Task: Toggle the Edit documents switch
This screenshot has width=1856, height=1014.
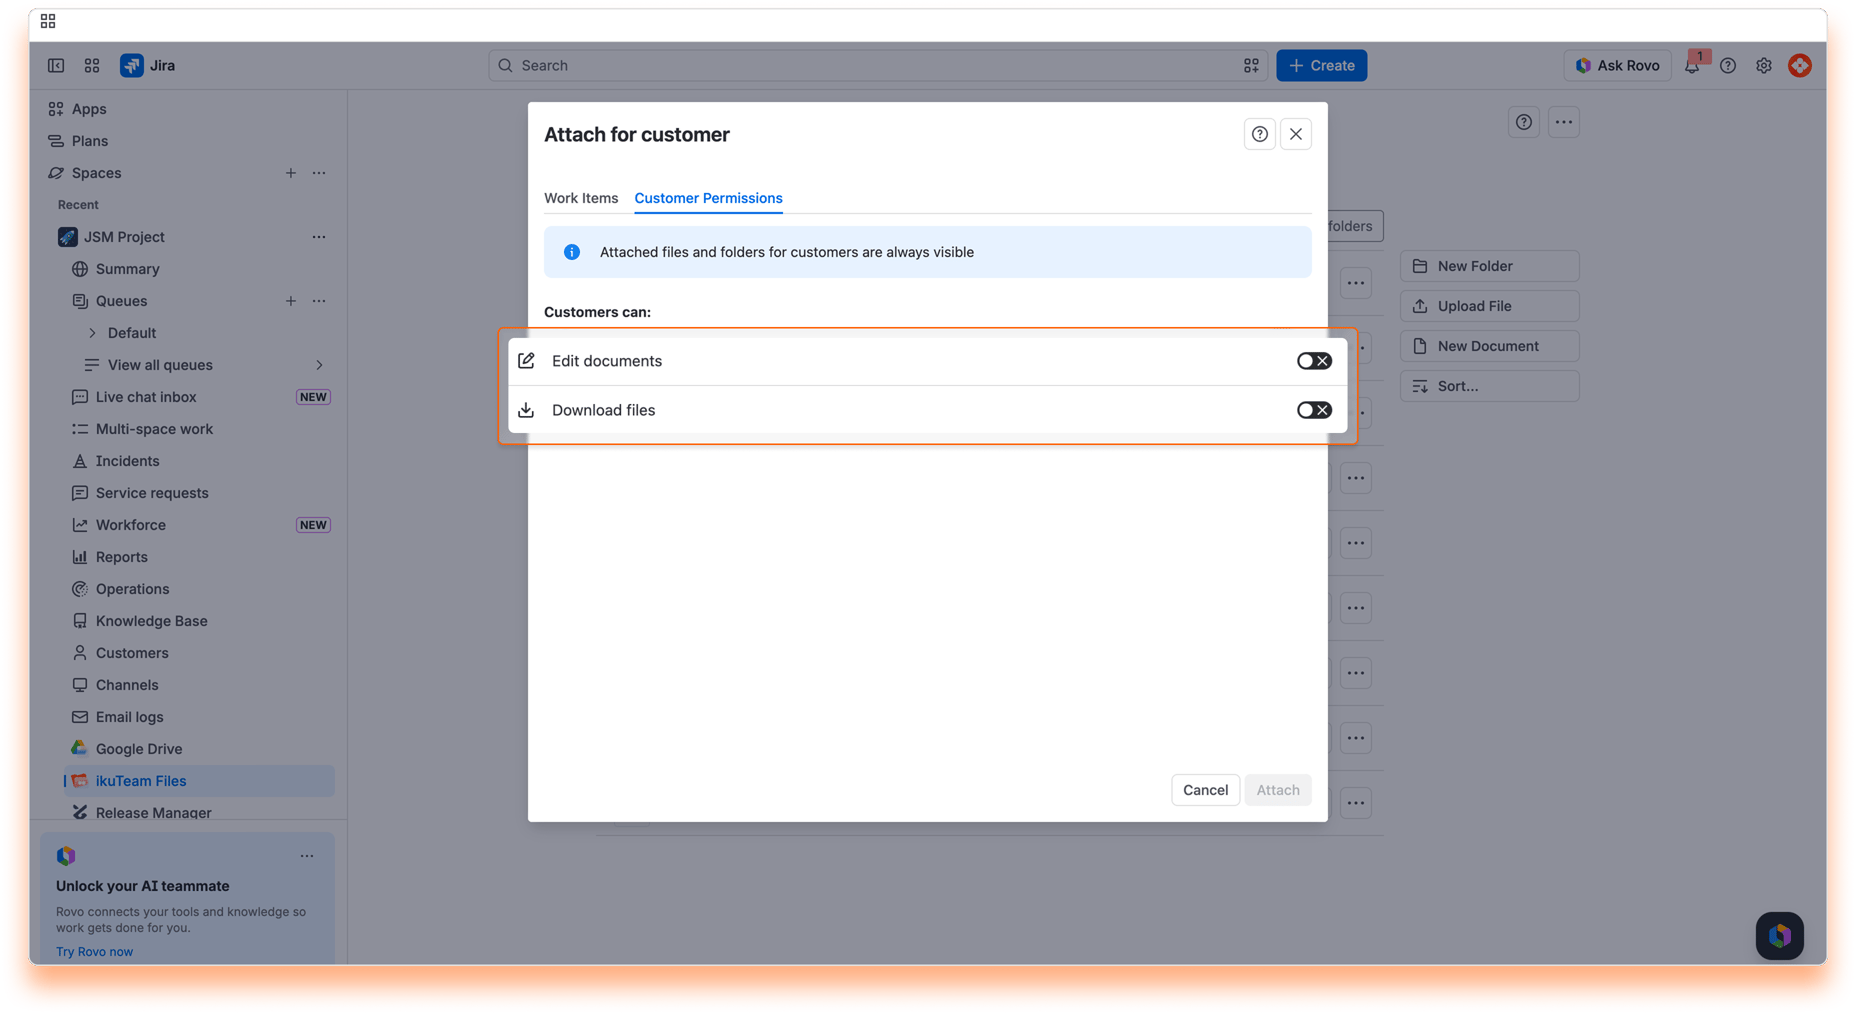Action: [1313, 361]
